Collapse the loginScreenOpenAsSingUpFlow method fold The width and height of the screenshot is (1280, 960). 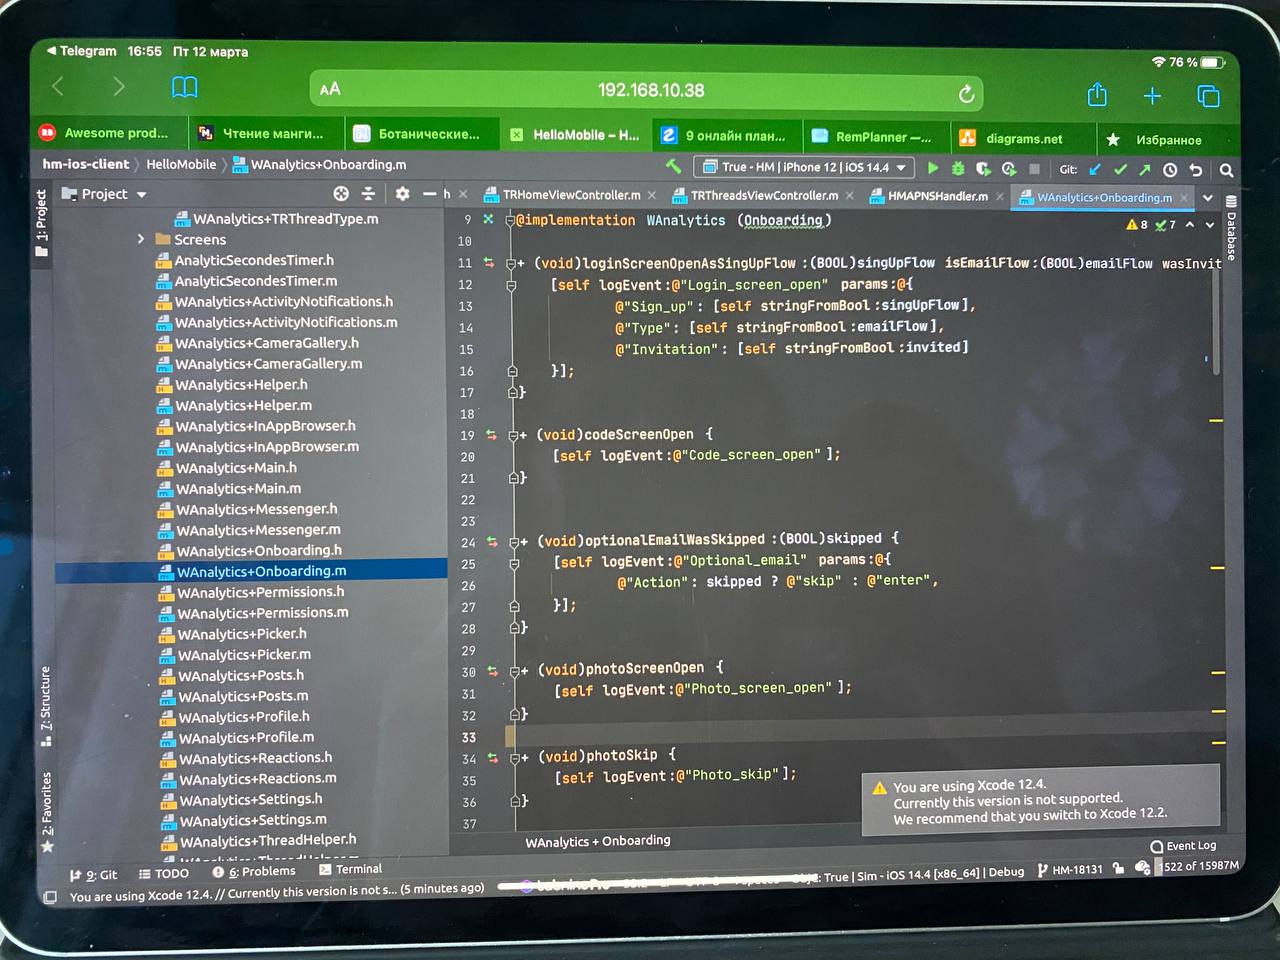pos(512,264)
